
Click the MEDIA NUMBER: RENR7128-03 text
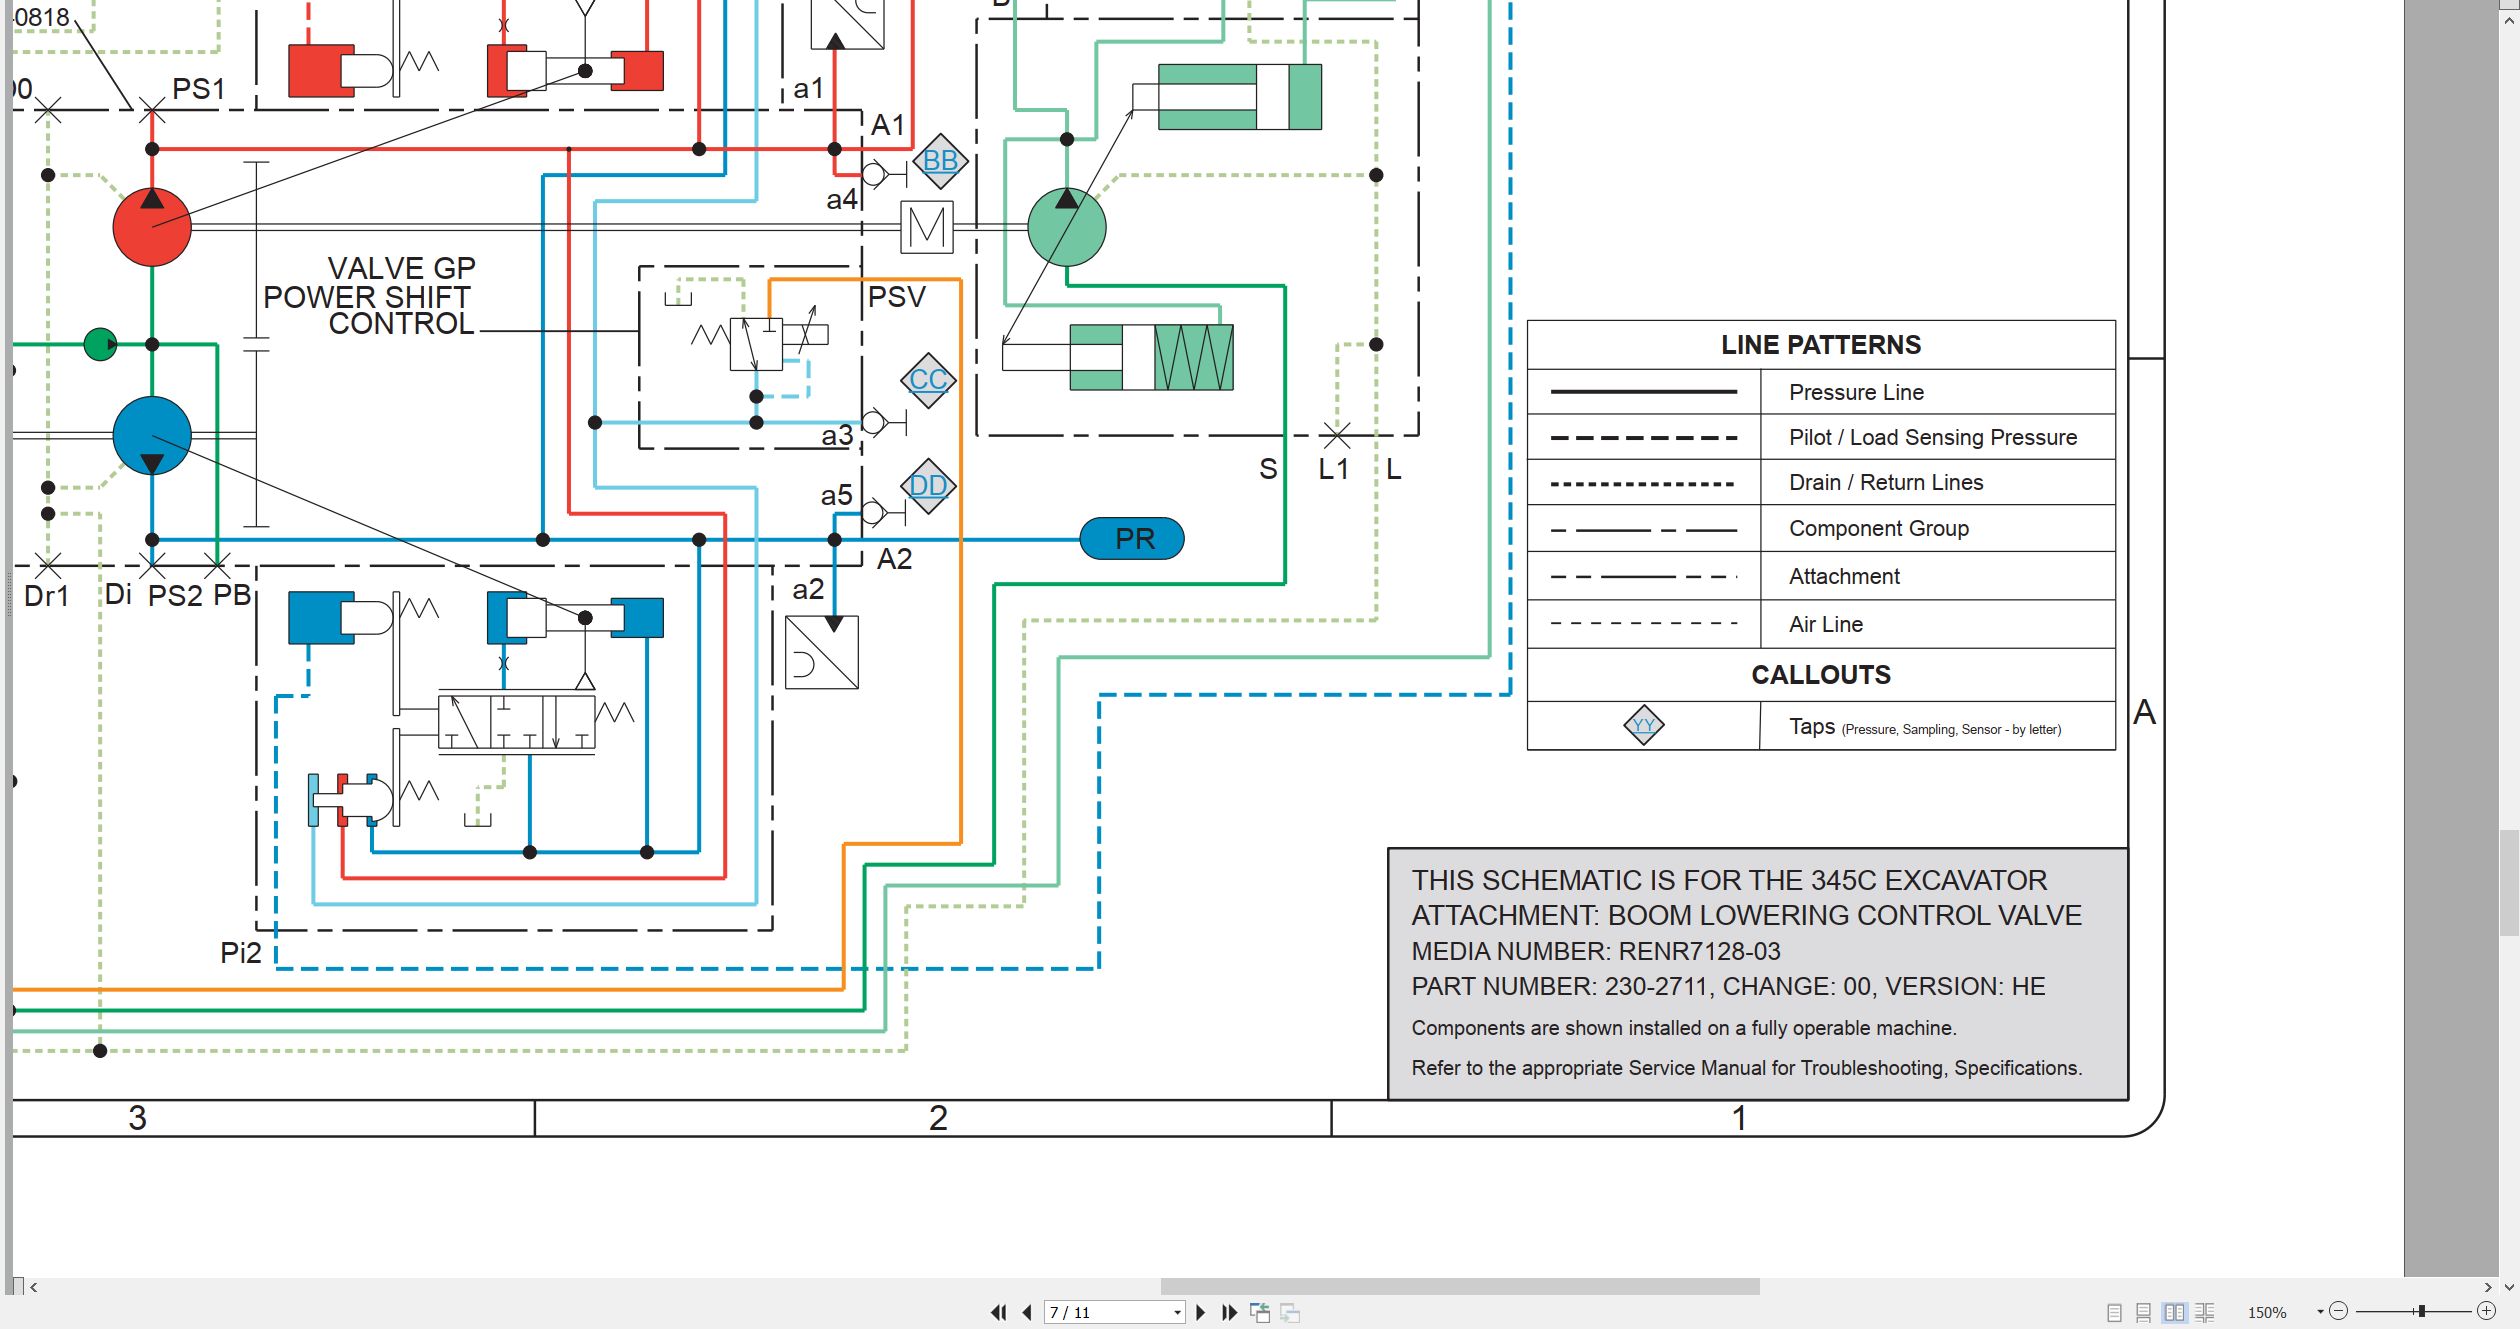coord(1596,951)
